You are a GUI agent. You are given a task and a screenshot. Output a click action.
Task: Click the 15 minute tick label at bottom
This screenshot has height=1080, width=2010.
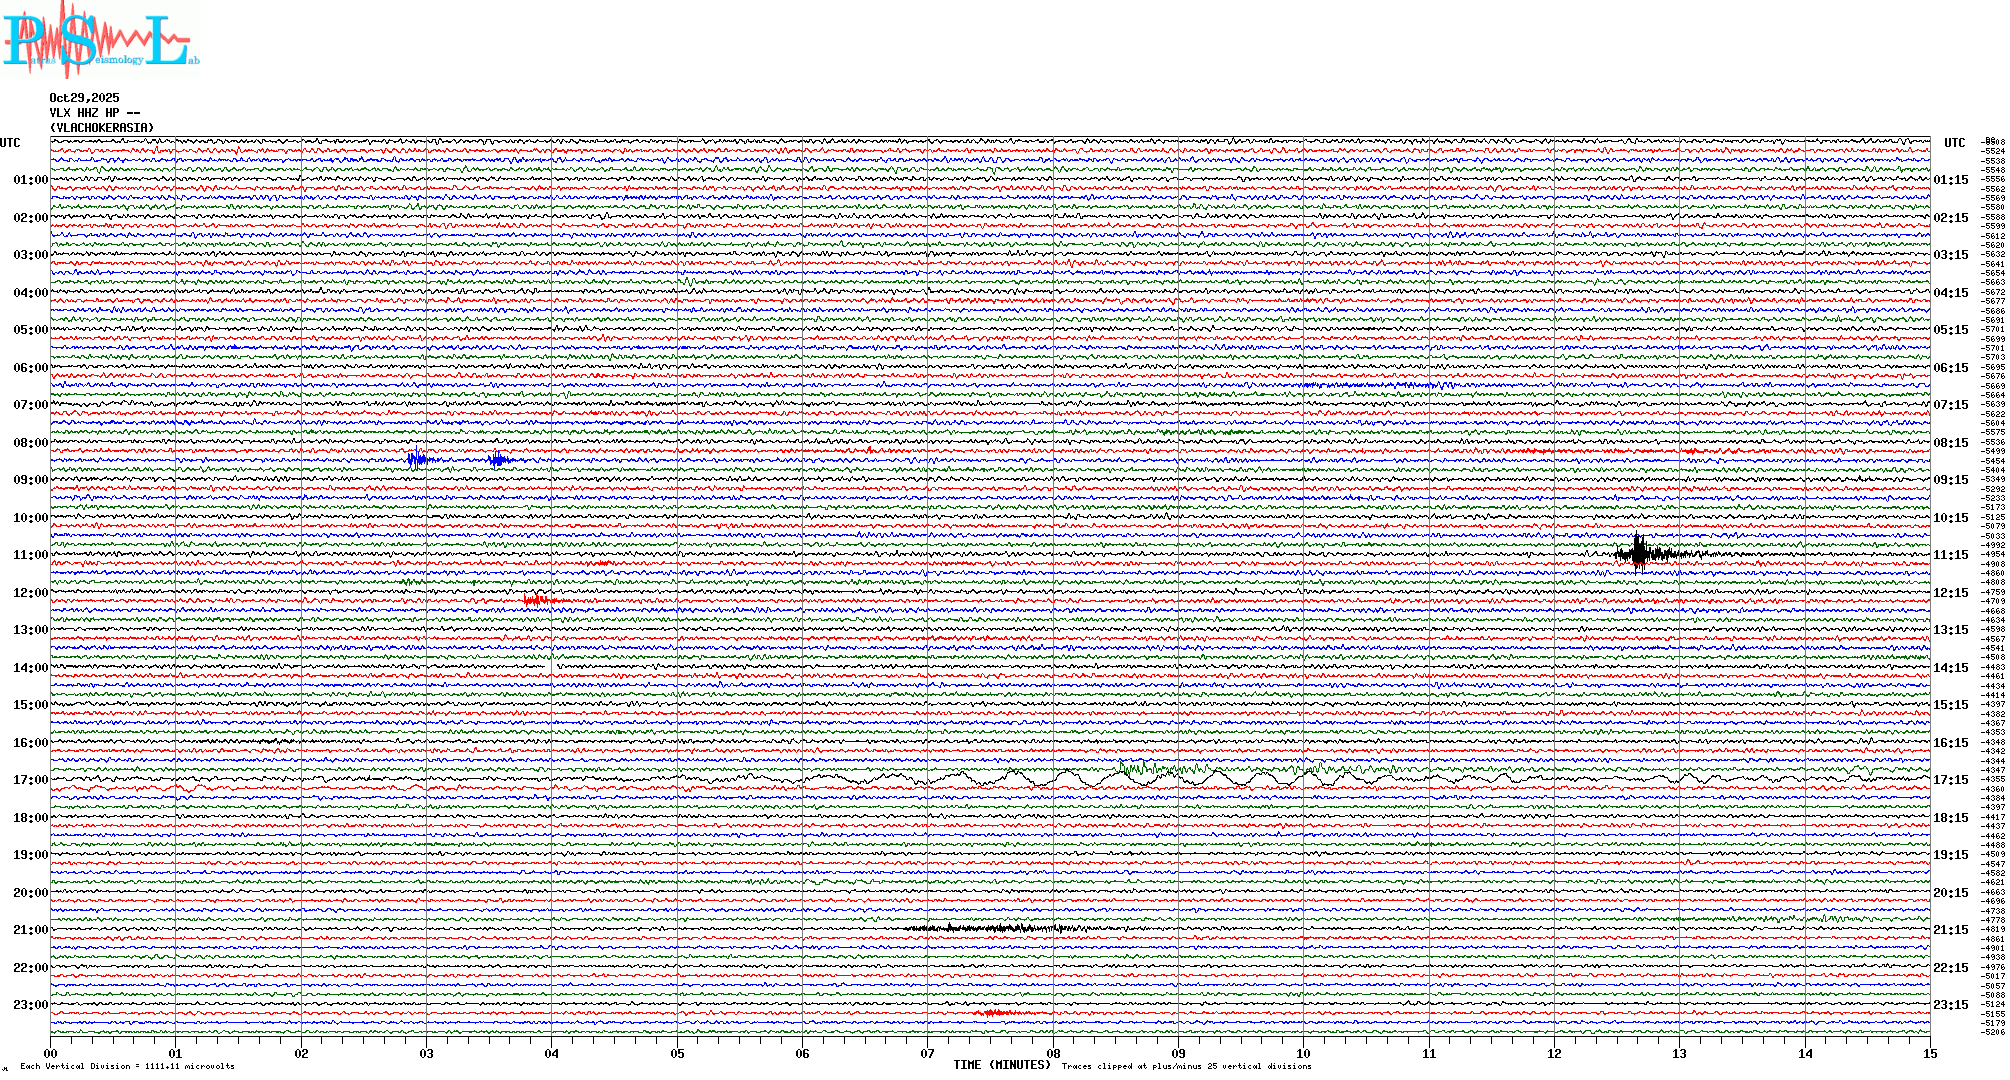pos(1930,1053)
